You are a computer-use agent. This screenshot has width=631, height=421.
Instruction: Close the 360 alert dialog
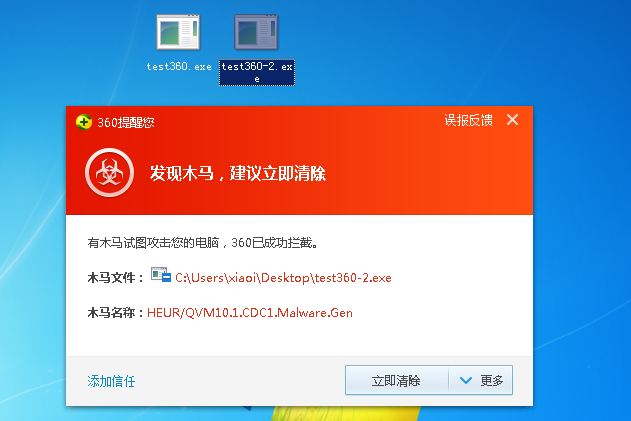(512, 120)
